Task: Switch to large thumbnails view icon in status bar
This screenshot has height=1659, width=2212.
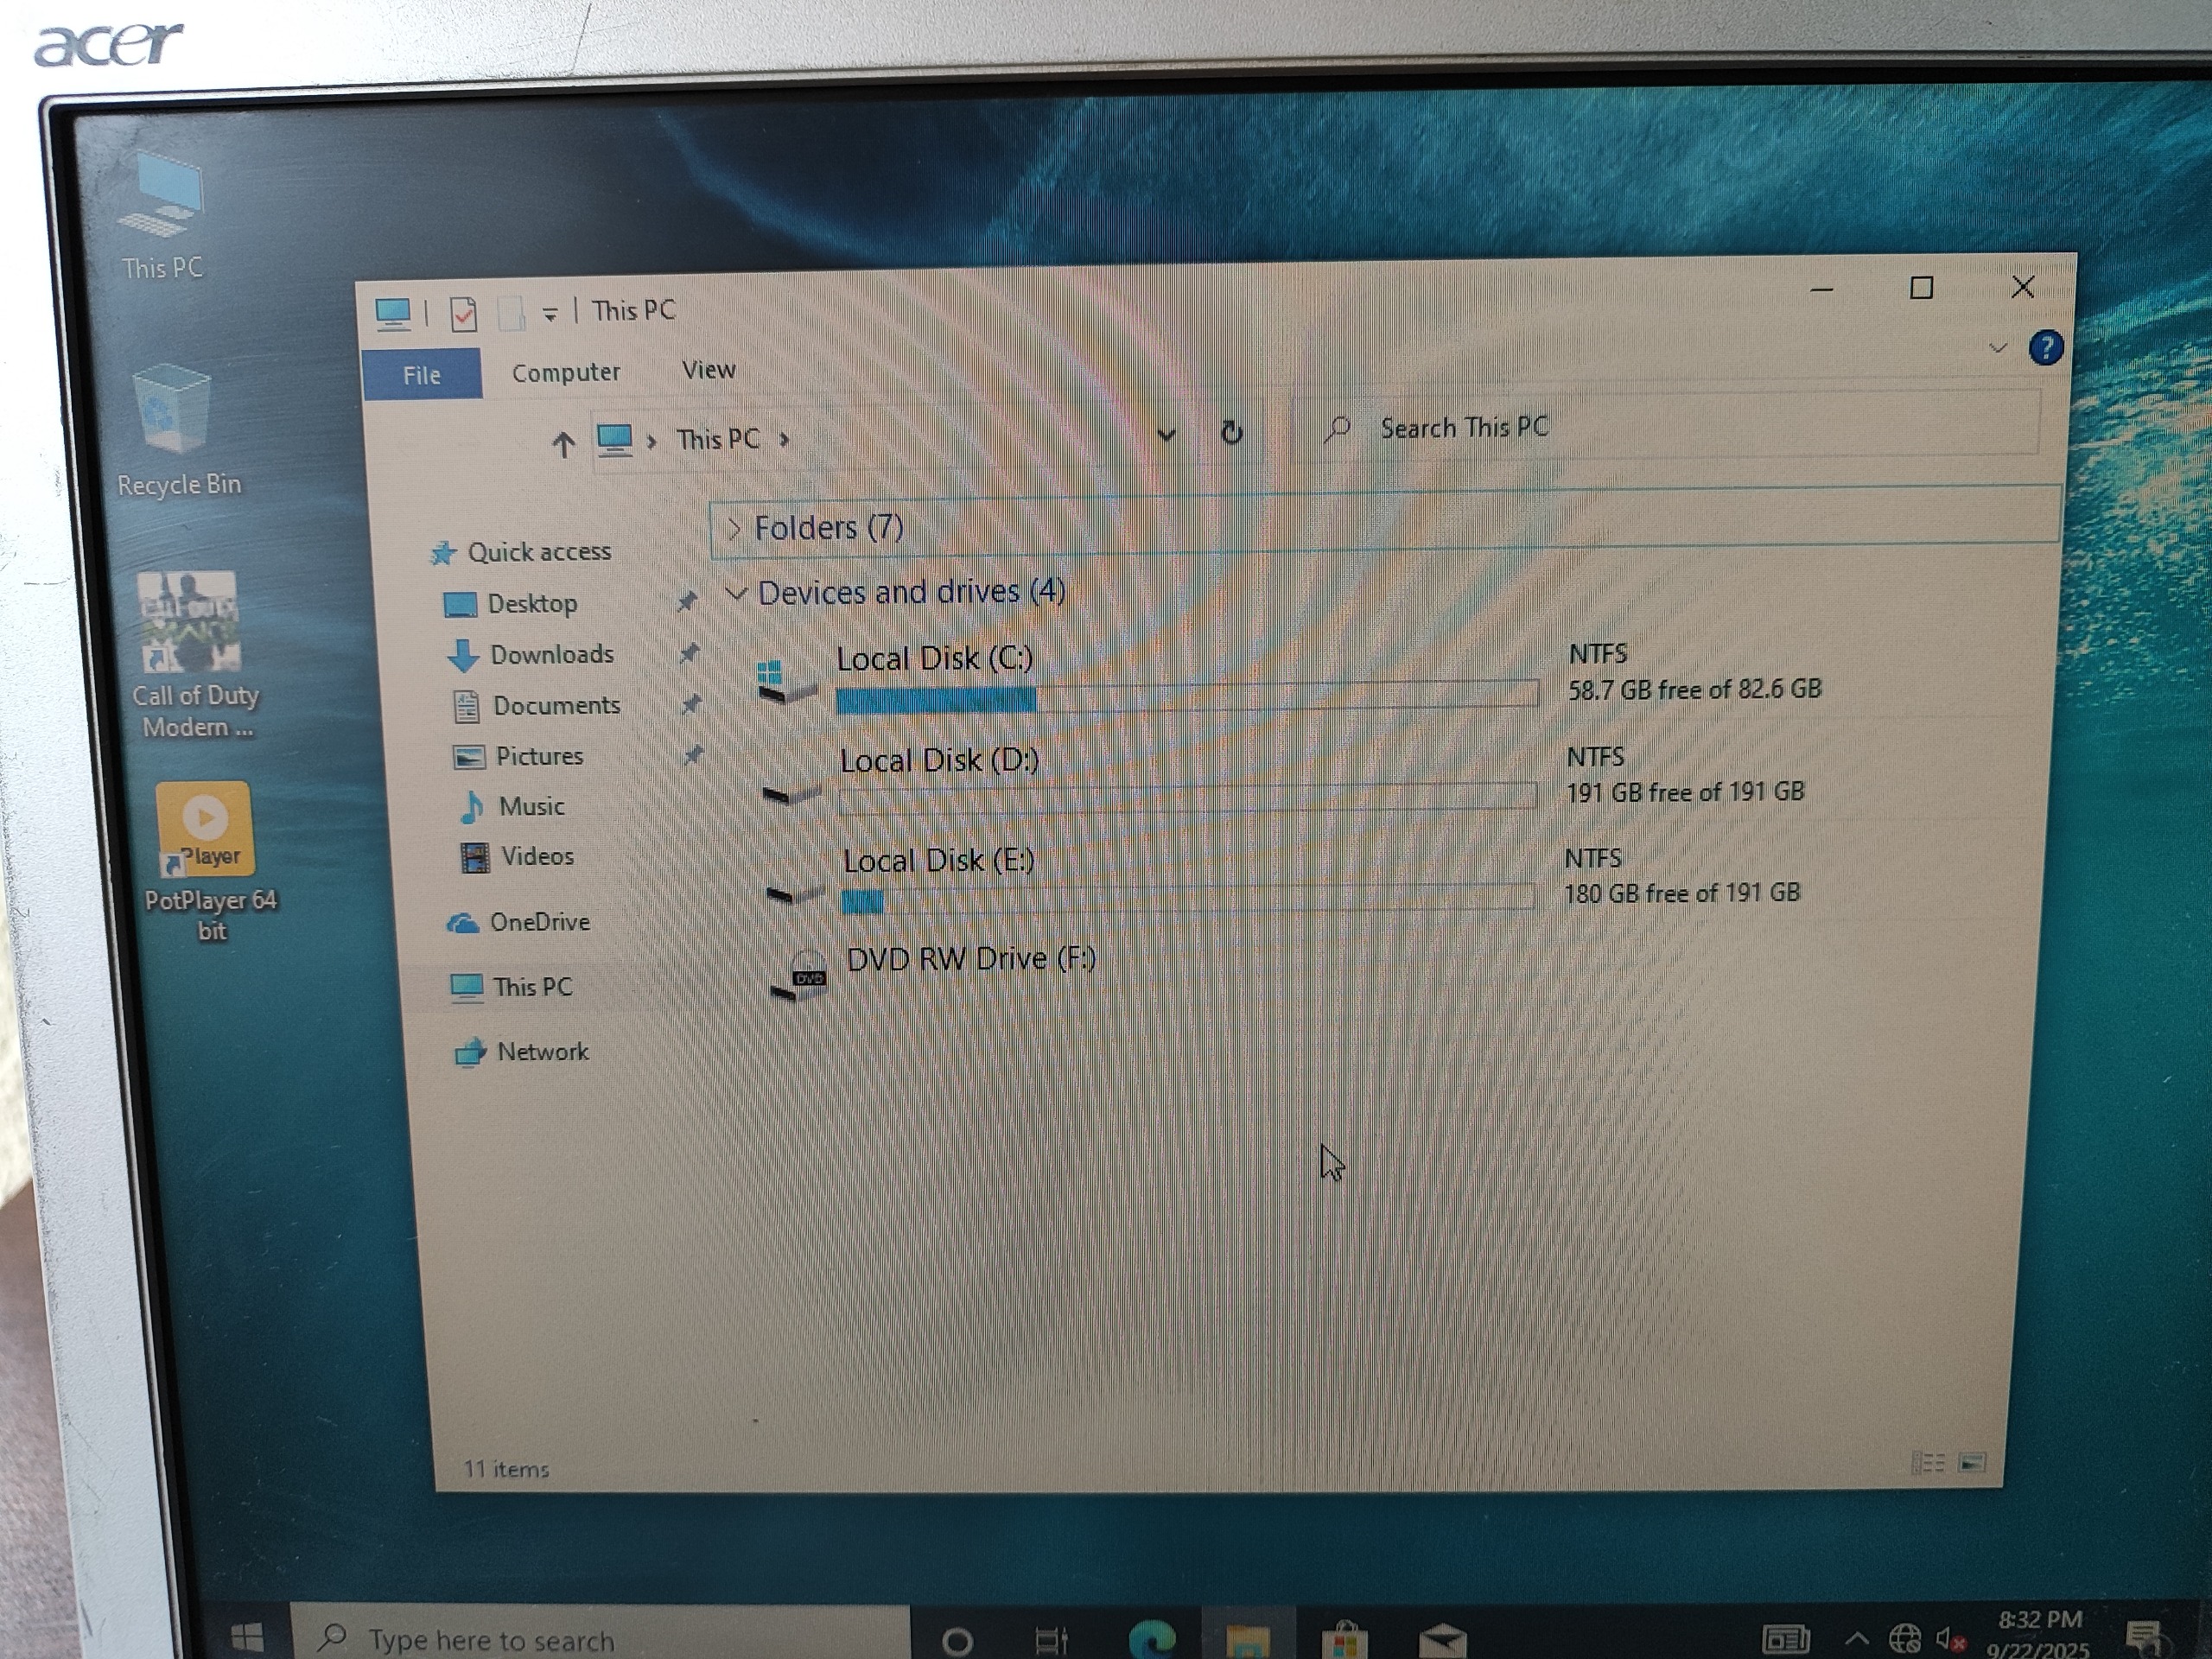Action: pyautogui.click(x=1971, y=1463)
